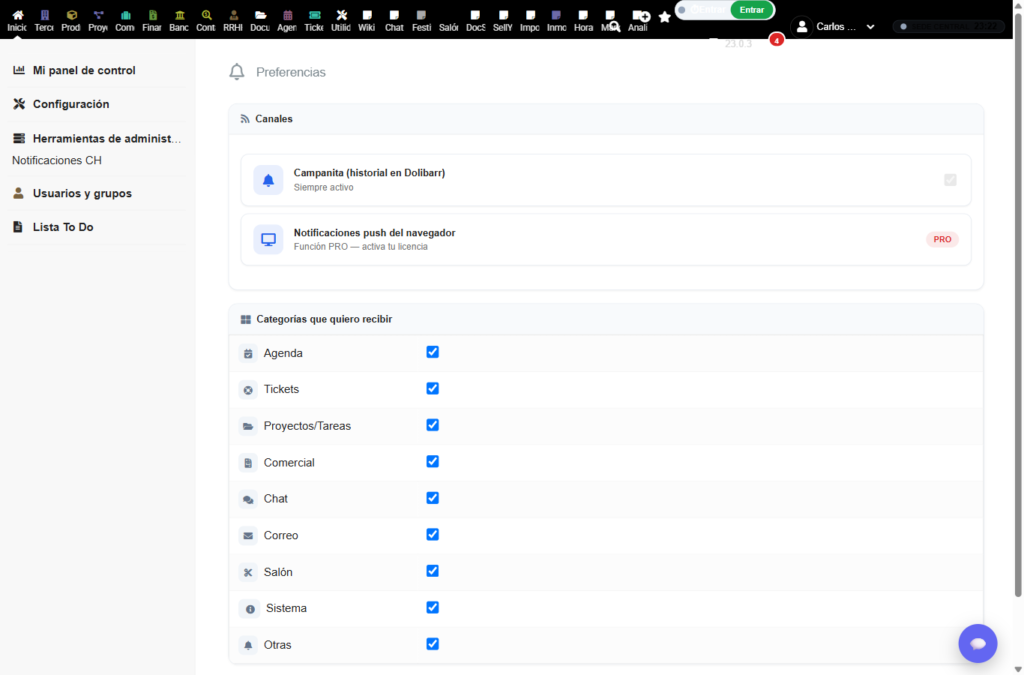
Task: Uncheck the Correo category checkbox
Action: pyautogui.click(x=432, y=535)
